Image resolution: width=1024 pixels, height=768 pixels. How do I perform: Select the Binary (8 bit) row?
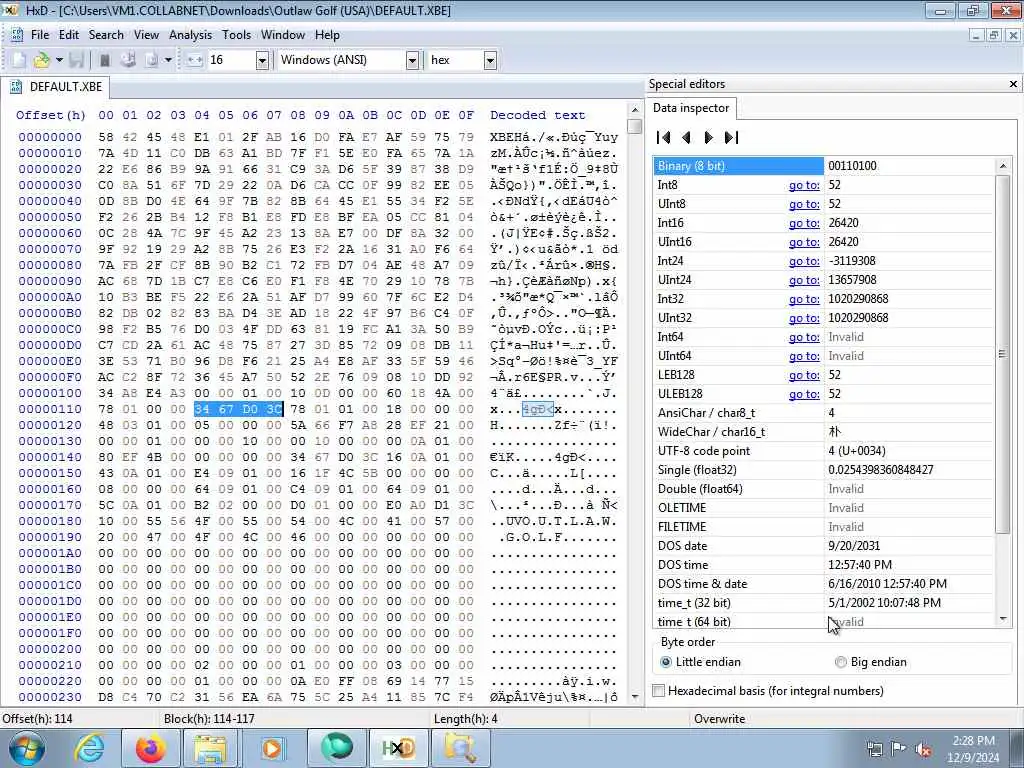[x=823, y=166]
